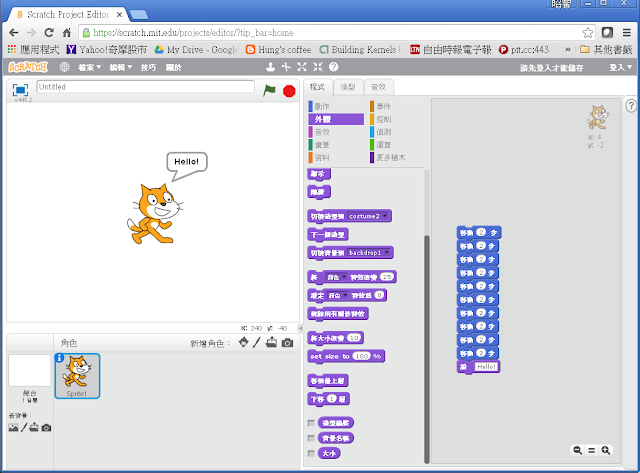The width and height of the screenshot is (640, 473).
Task: Take new backdrop from camera
Action: tap(47, 428)
